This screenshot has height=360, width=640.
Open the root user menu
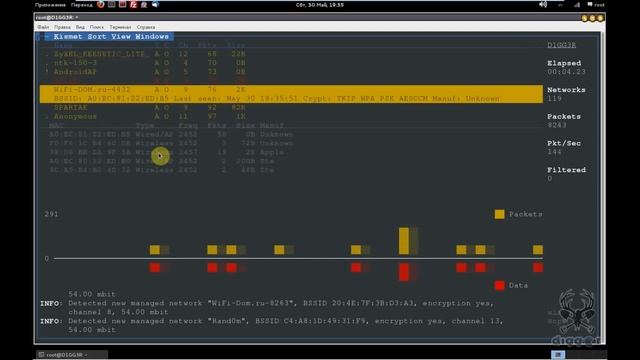pos(596,5)
